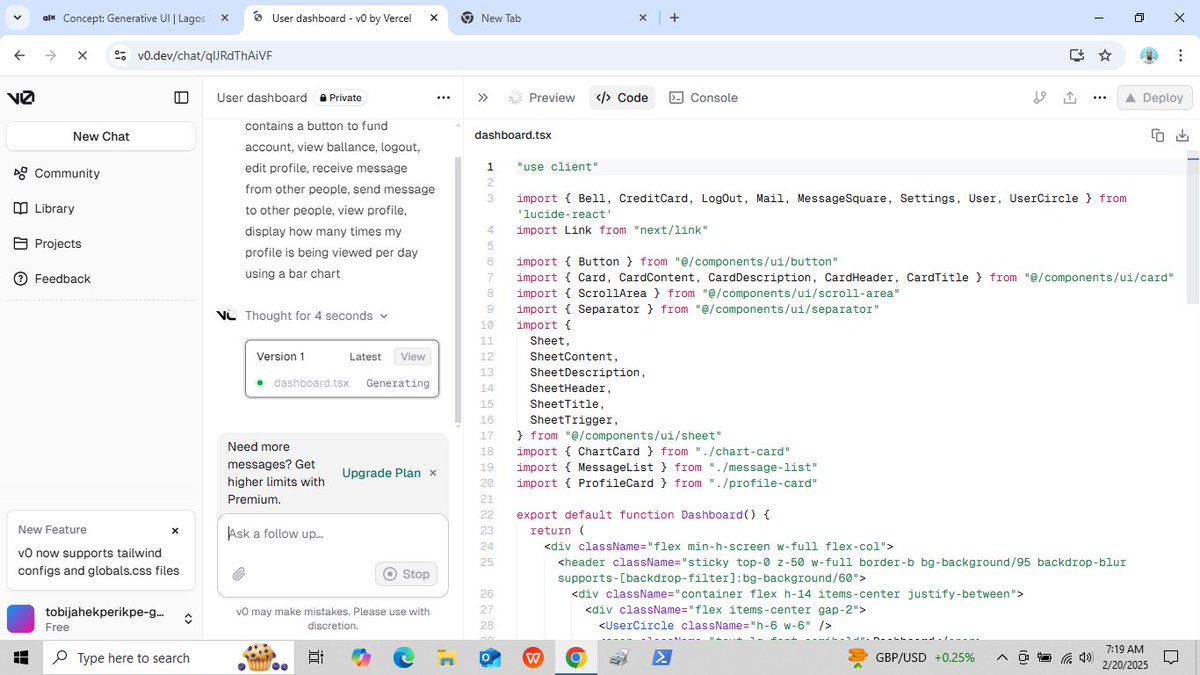
Task: Click the browser address bar URL
Action: point(205,55)
